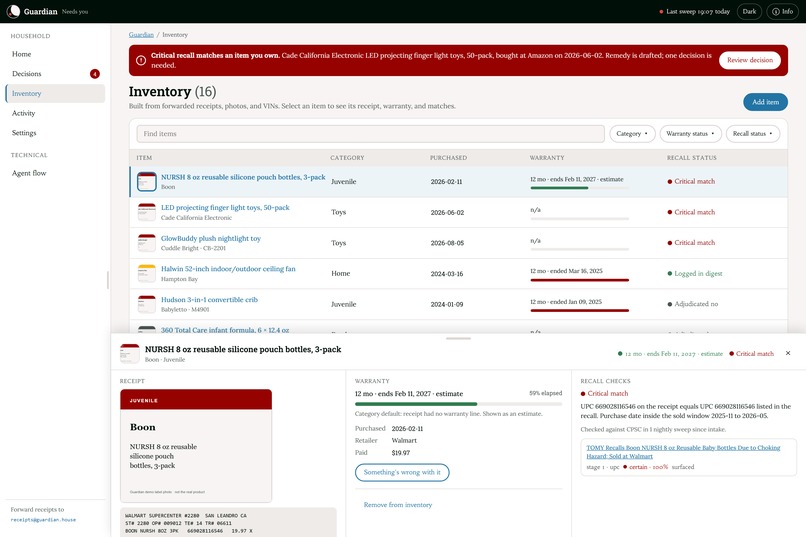Click the Walmart retailer value
The image size is (806, 537).
[x=404, y=440]
